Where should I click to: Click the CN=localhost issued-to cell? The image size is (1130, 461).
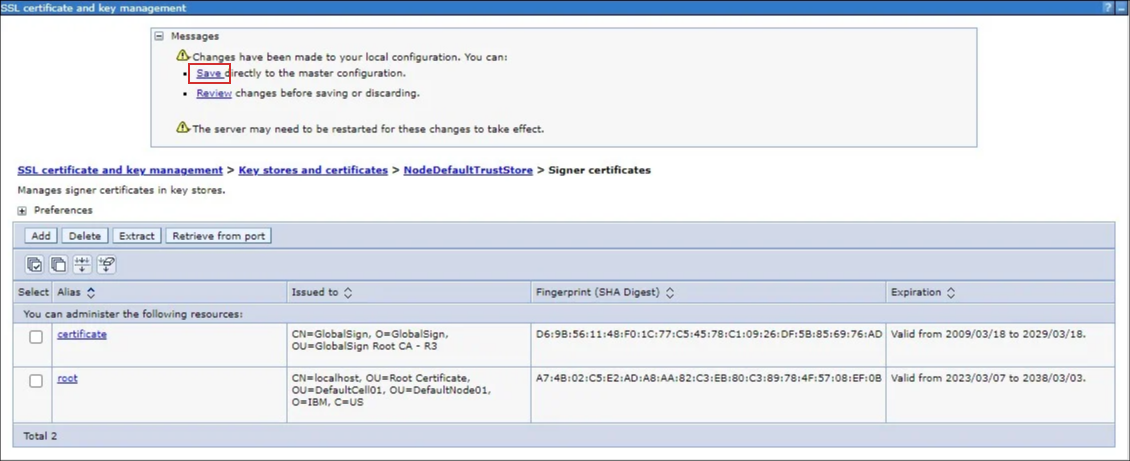(x=409, y=395)
